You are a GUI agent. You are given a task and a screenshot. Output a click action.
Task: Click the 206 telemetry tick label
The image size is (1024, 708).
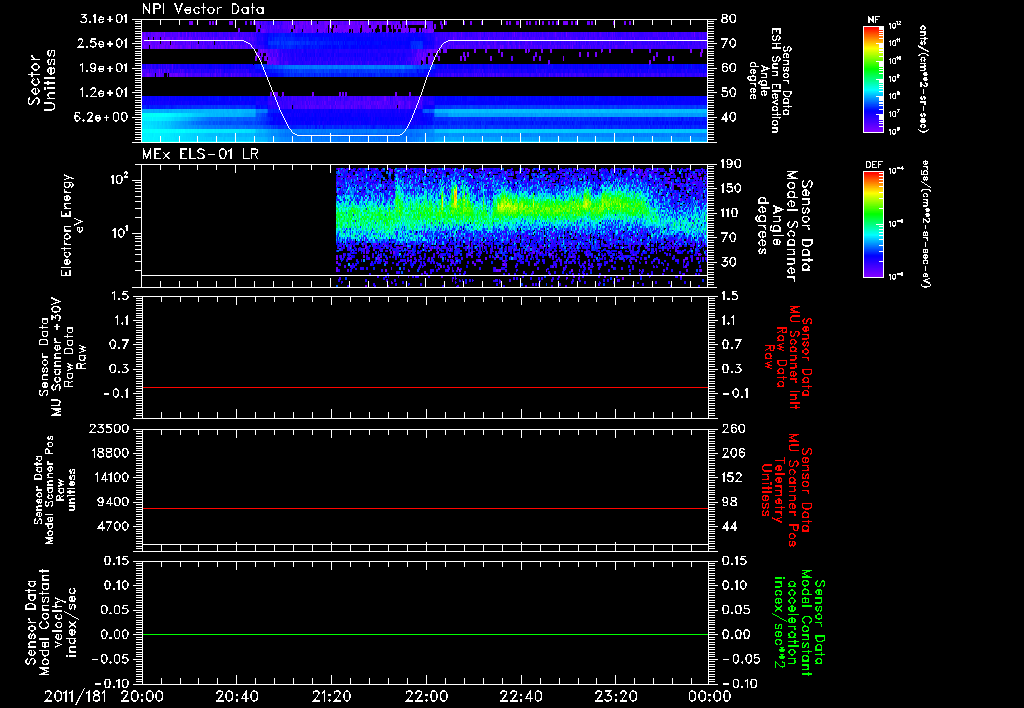tap(731, 453)
